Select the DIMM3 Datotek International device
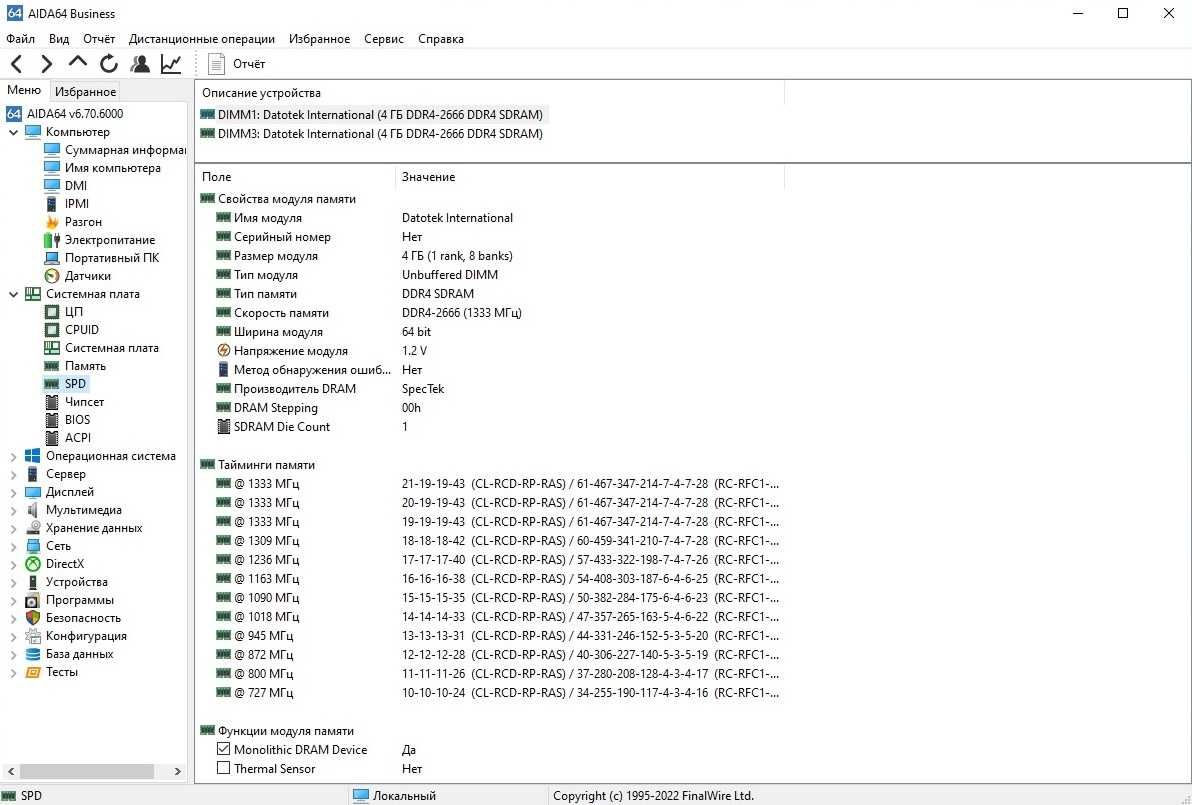Viewport: 1192px width, 805px height. [372, 134]
